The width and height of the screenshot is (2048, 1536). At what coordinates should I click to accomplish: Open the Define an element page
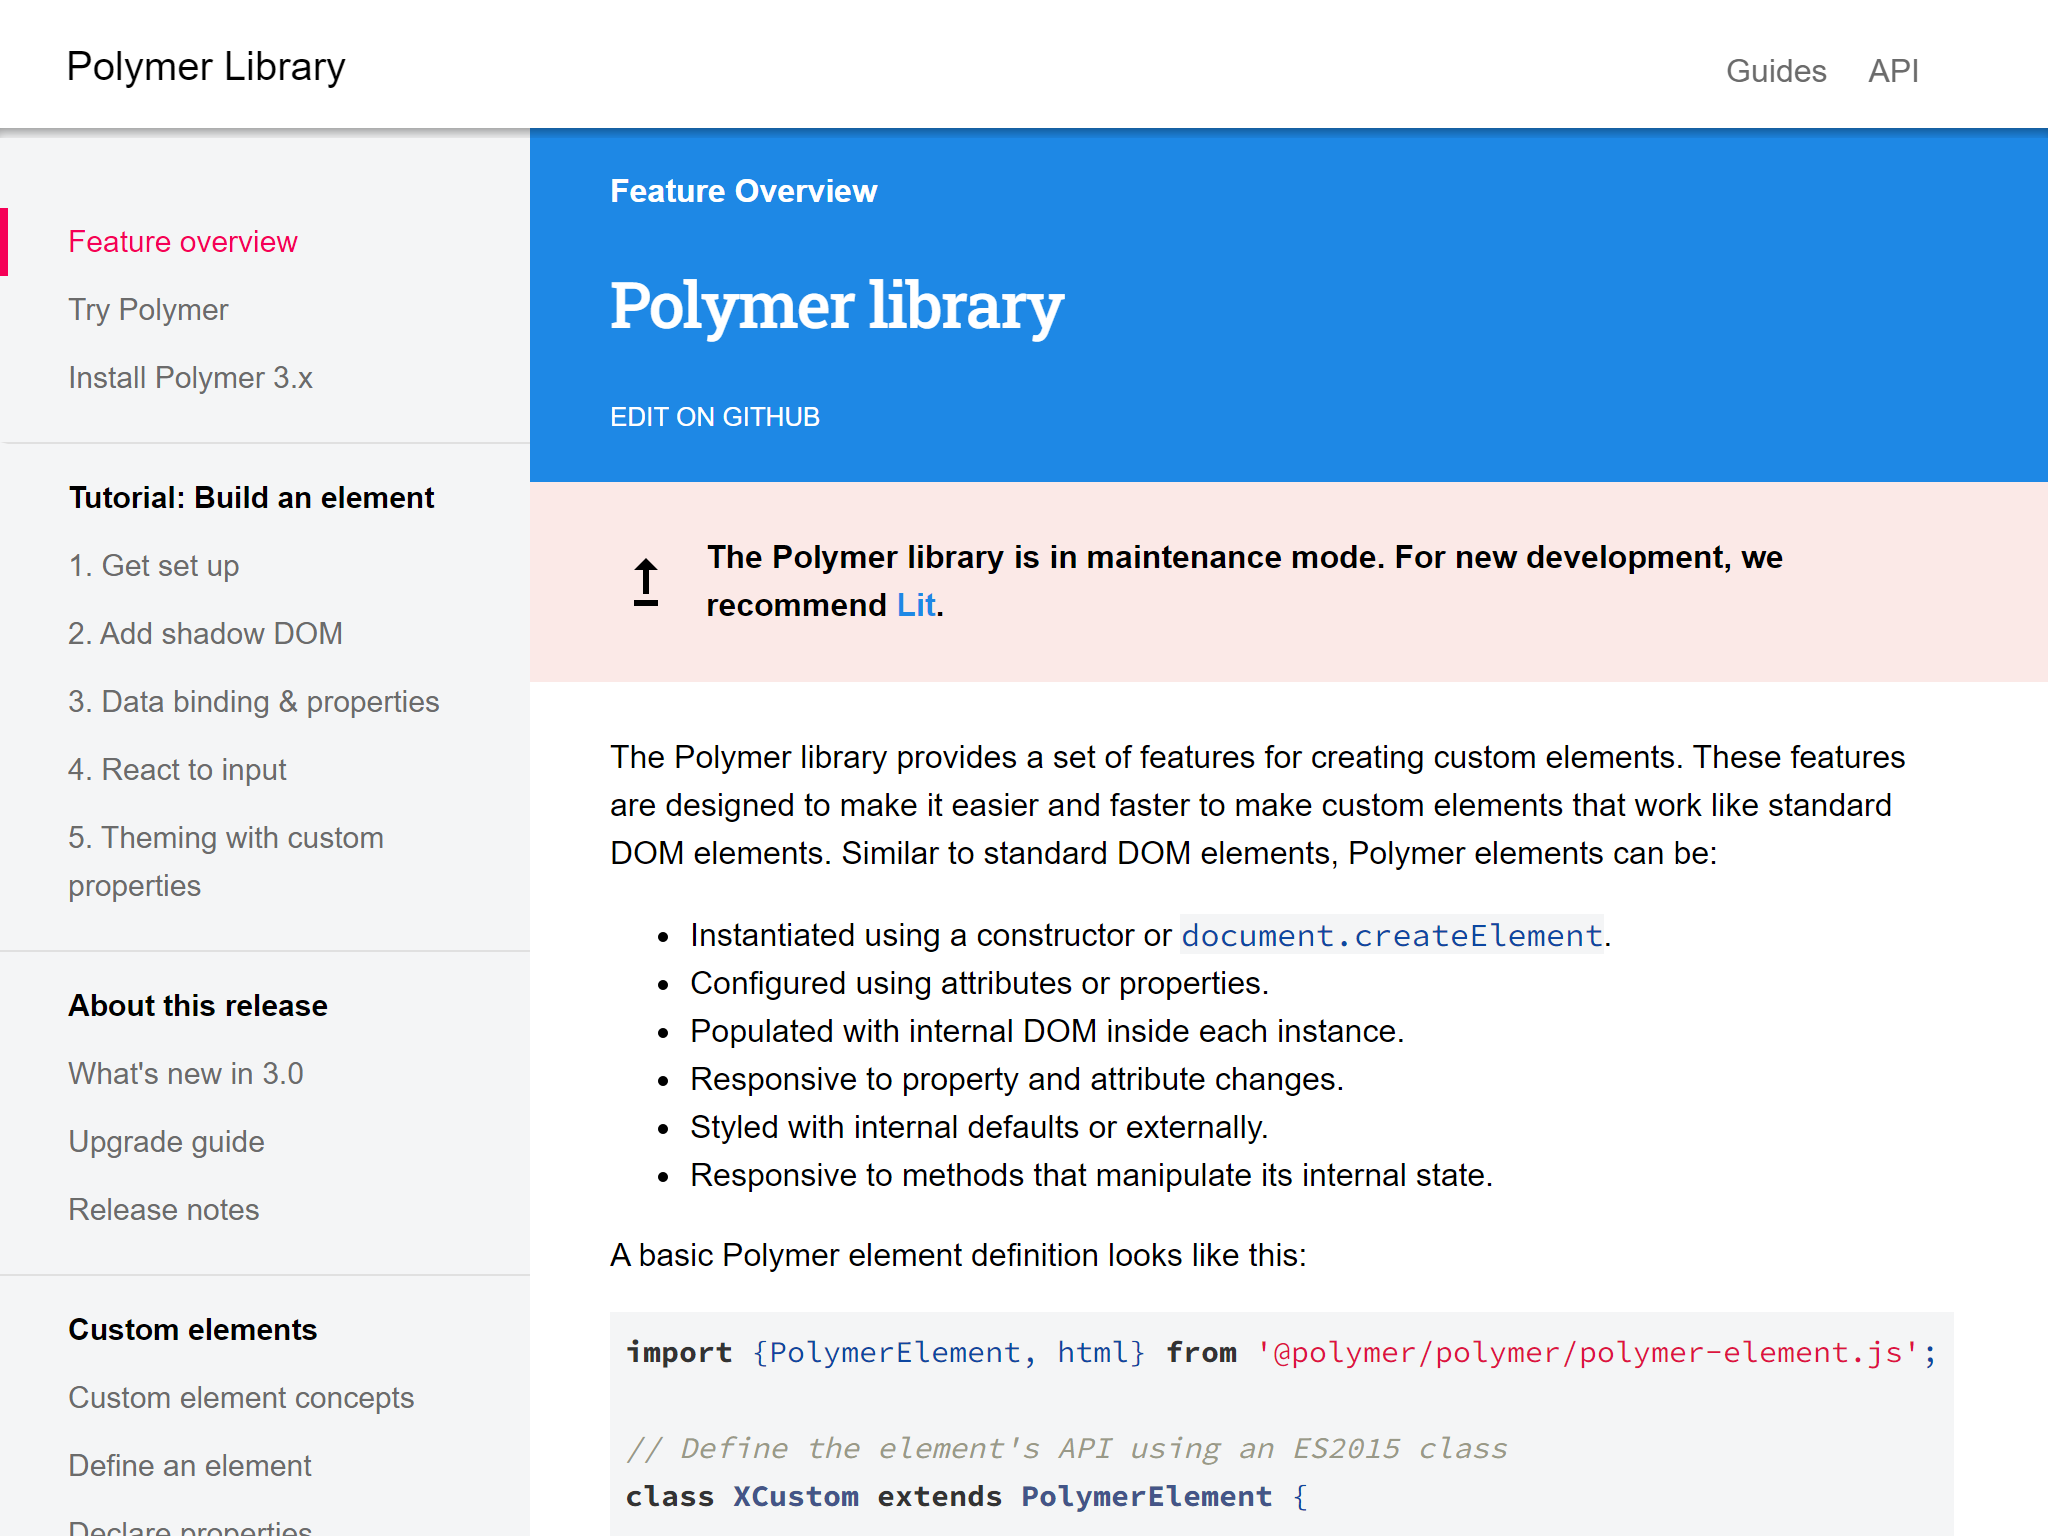click(x=189, y=1465)
